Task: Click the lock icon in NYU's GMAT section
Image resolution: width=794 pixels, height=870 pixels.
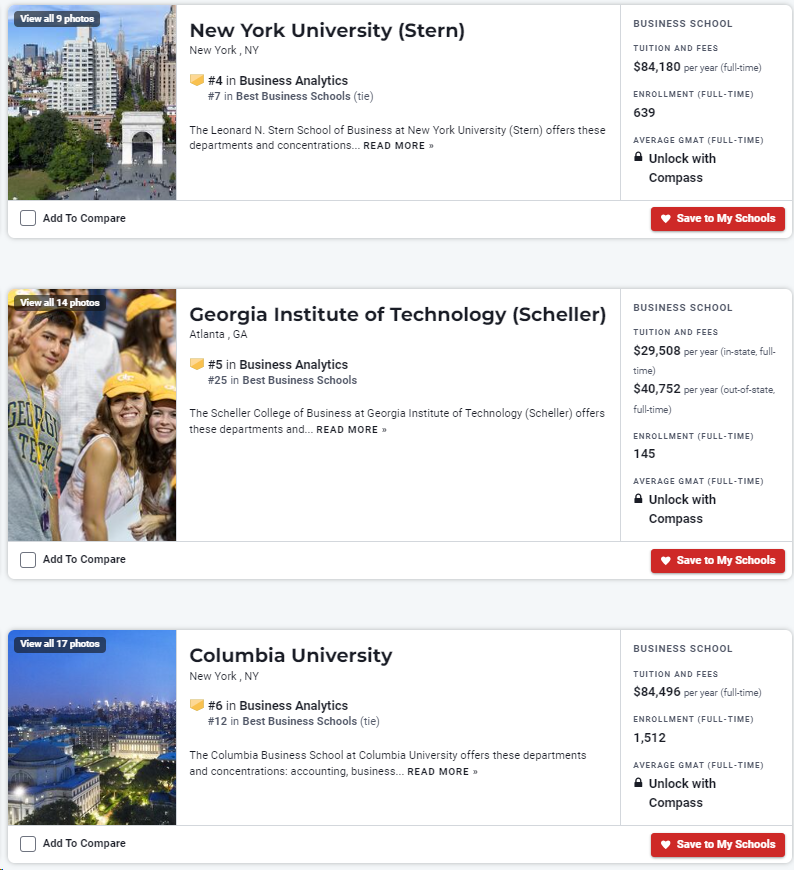Action: click(x=638, y=157)
